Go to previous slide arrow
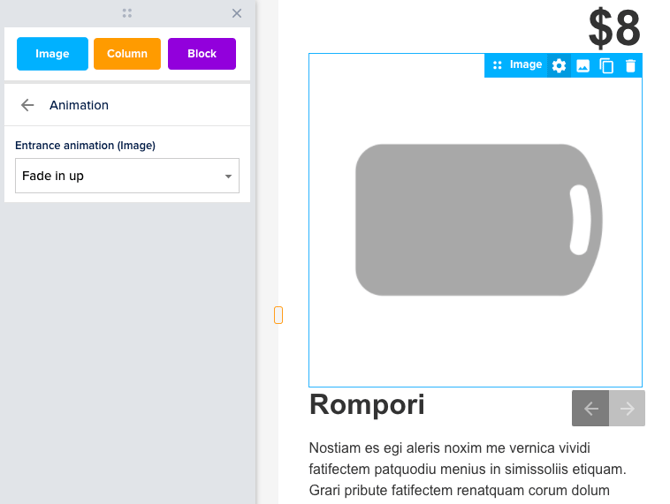Image resolution: width=670 pixels, height=504 pixels. (x=591, y=408)
